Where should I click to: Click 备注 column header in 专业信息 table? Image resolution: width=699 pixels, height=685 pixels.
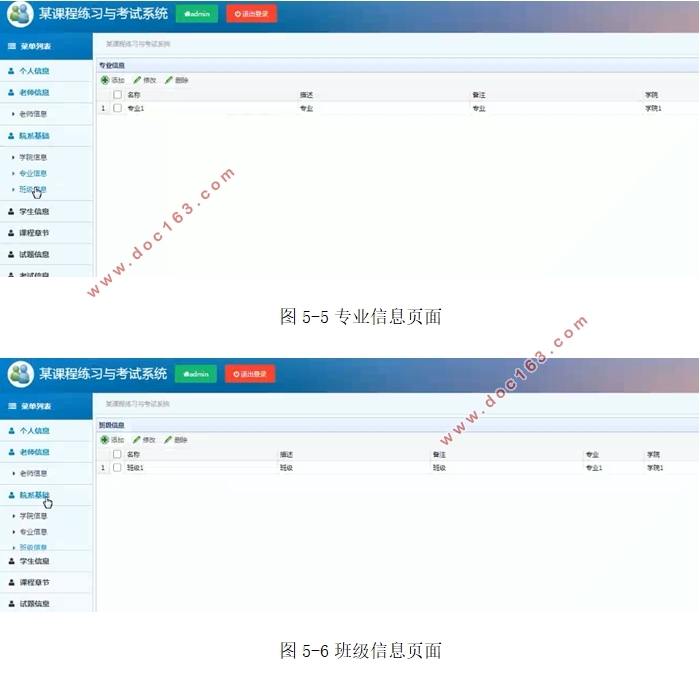pos(479,95)
